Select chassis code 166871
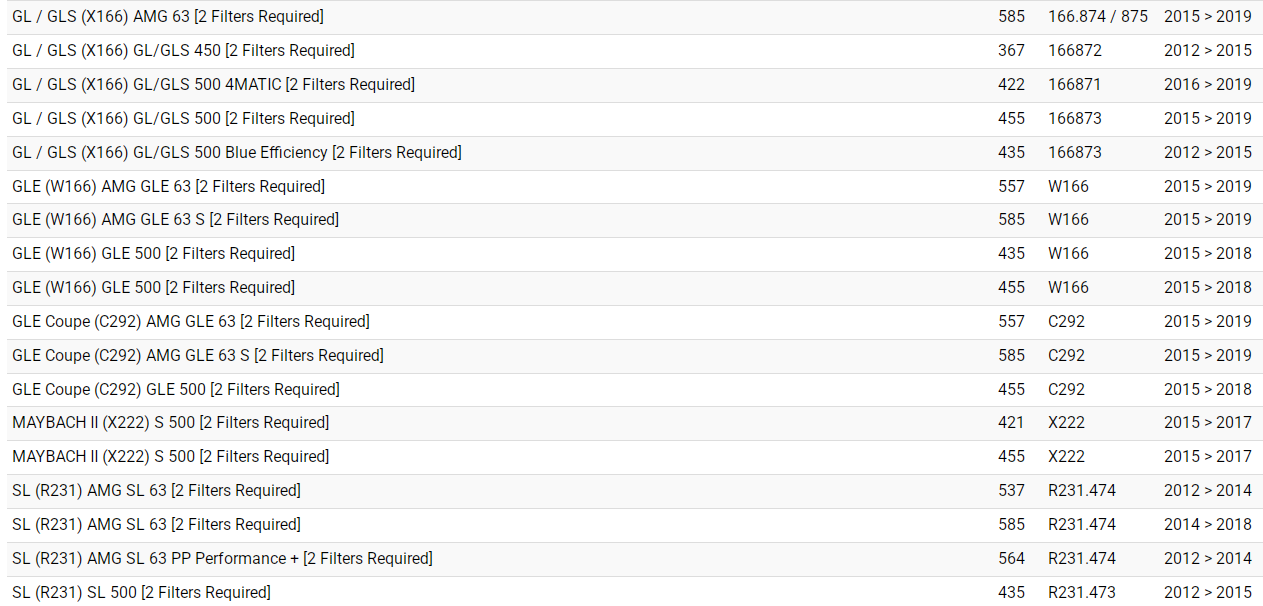This screenshot has height=606, width=1263. (x=1074, y=85)
